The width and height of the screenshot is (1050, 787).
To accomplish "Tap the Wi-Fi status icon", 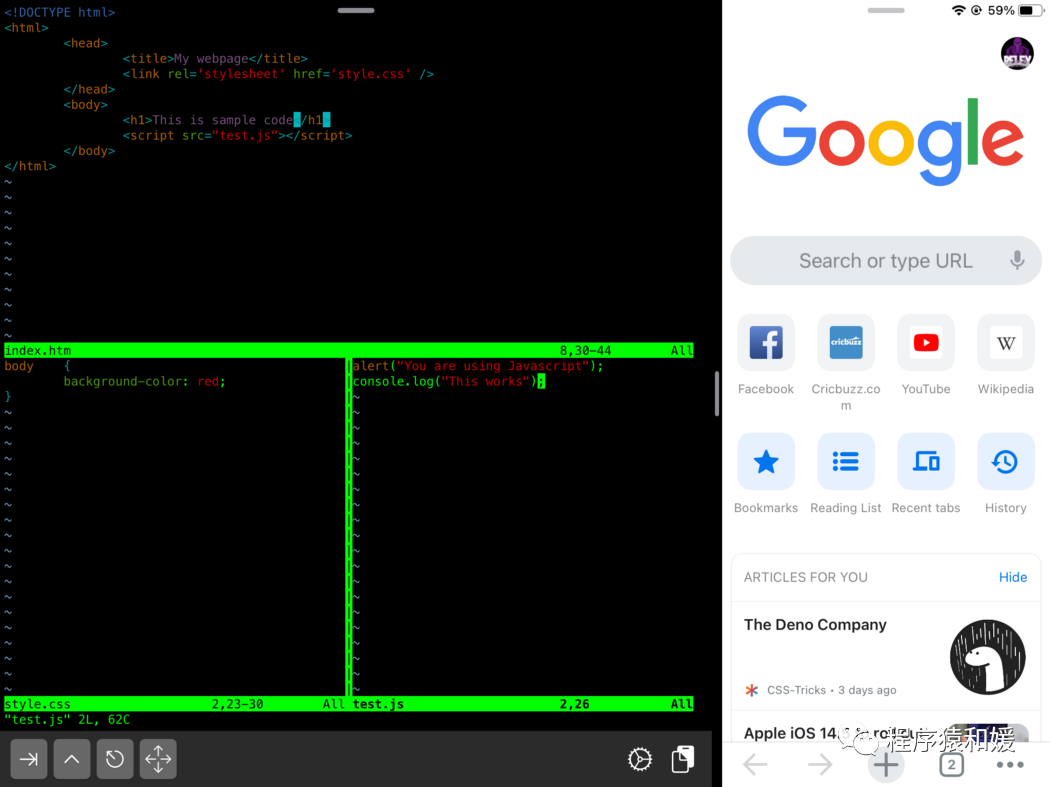I will click(x=958, y=11).
